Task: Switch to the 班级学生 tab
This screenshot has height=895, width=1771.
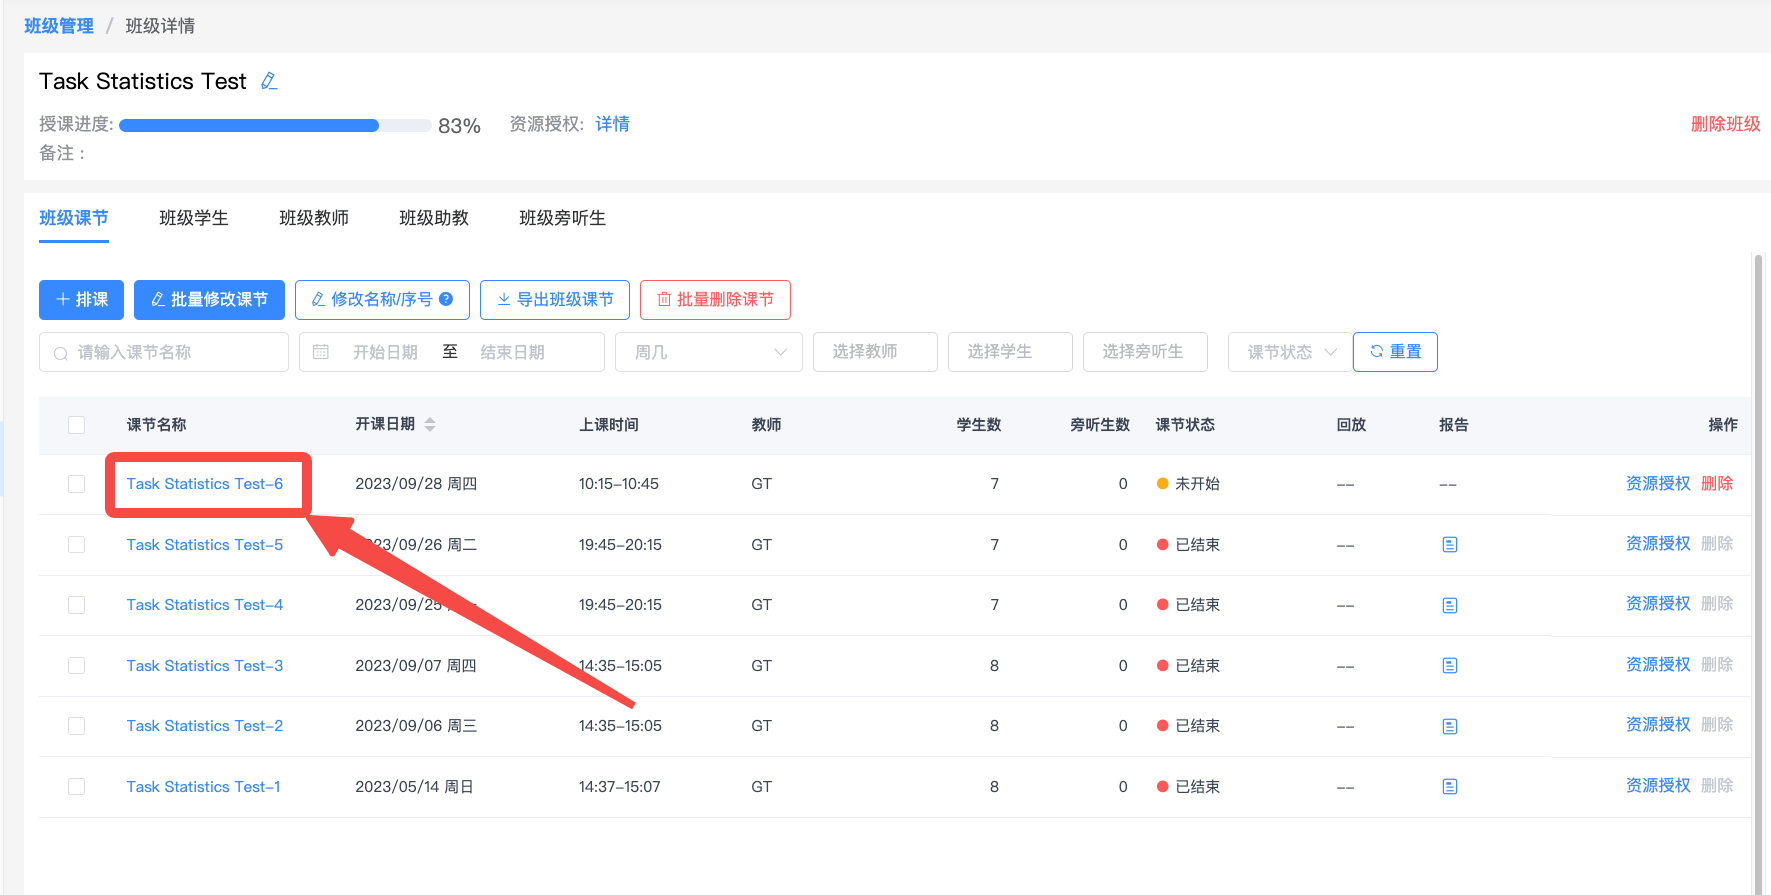Action: point(194,218)
